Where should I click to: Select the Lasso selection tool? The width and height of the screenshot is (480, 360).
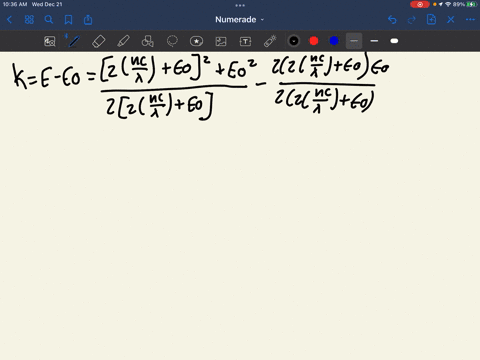pyautogui.click(x=172, y=41)
